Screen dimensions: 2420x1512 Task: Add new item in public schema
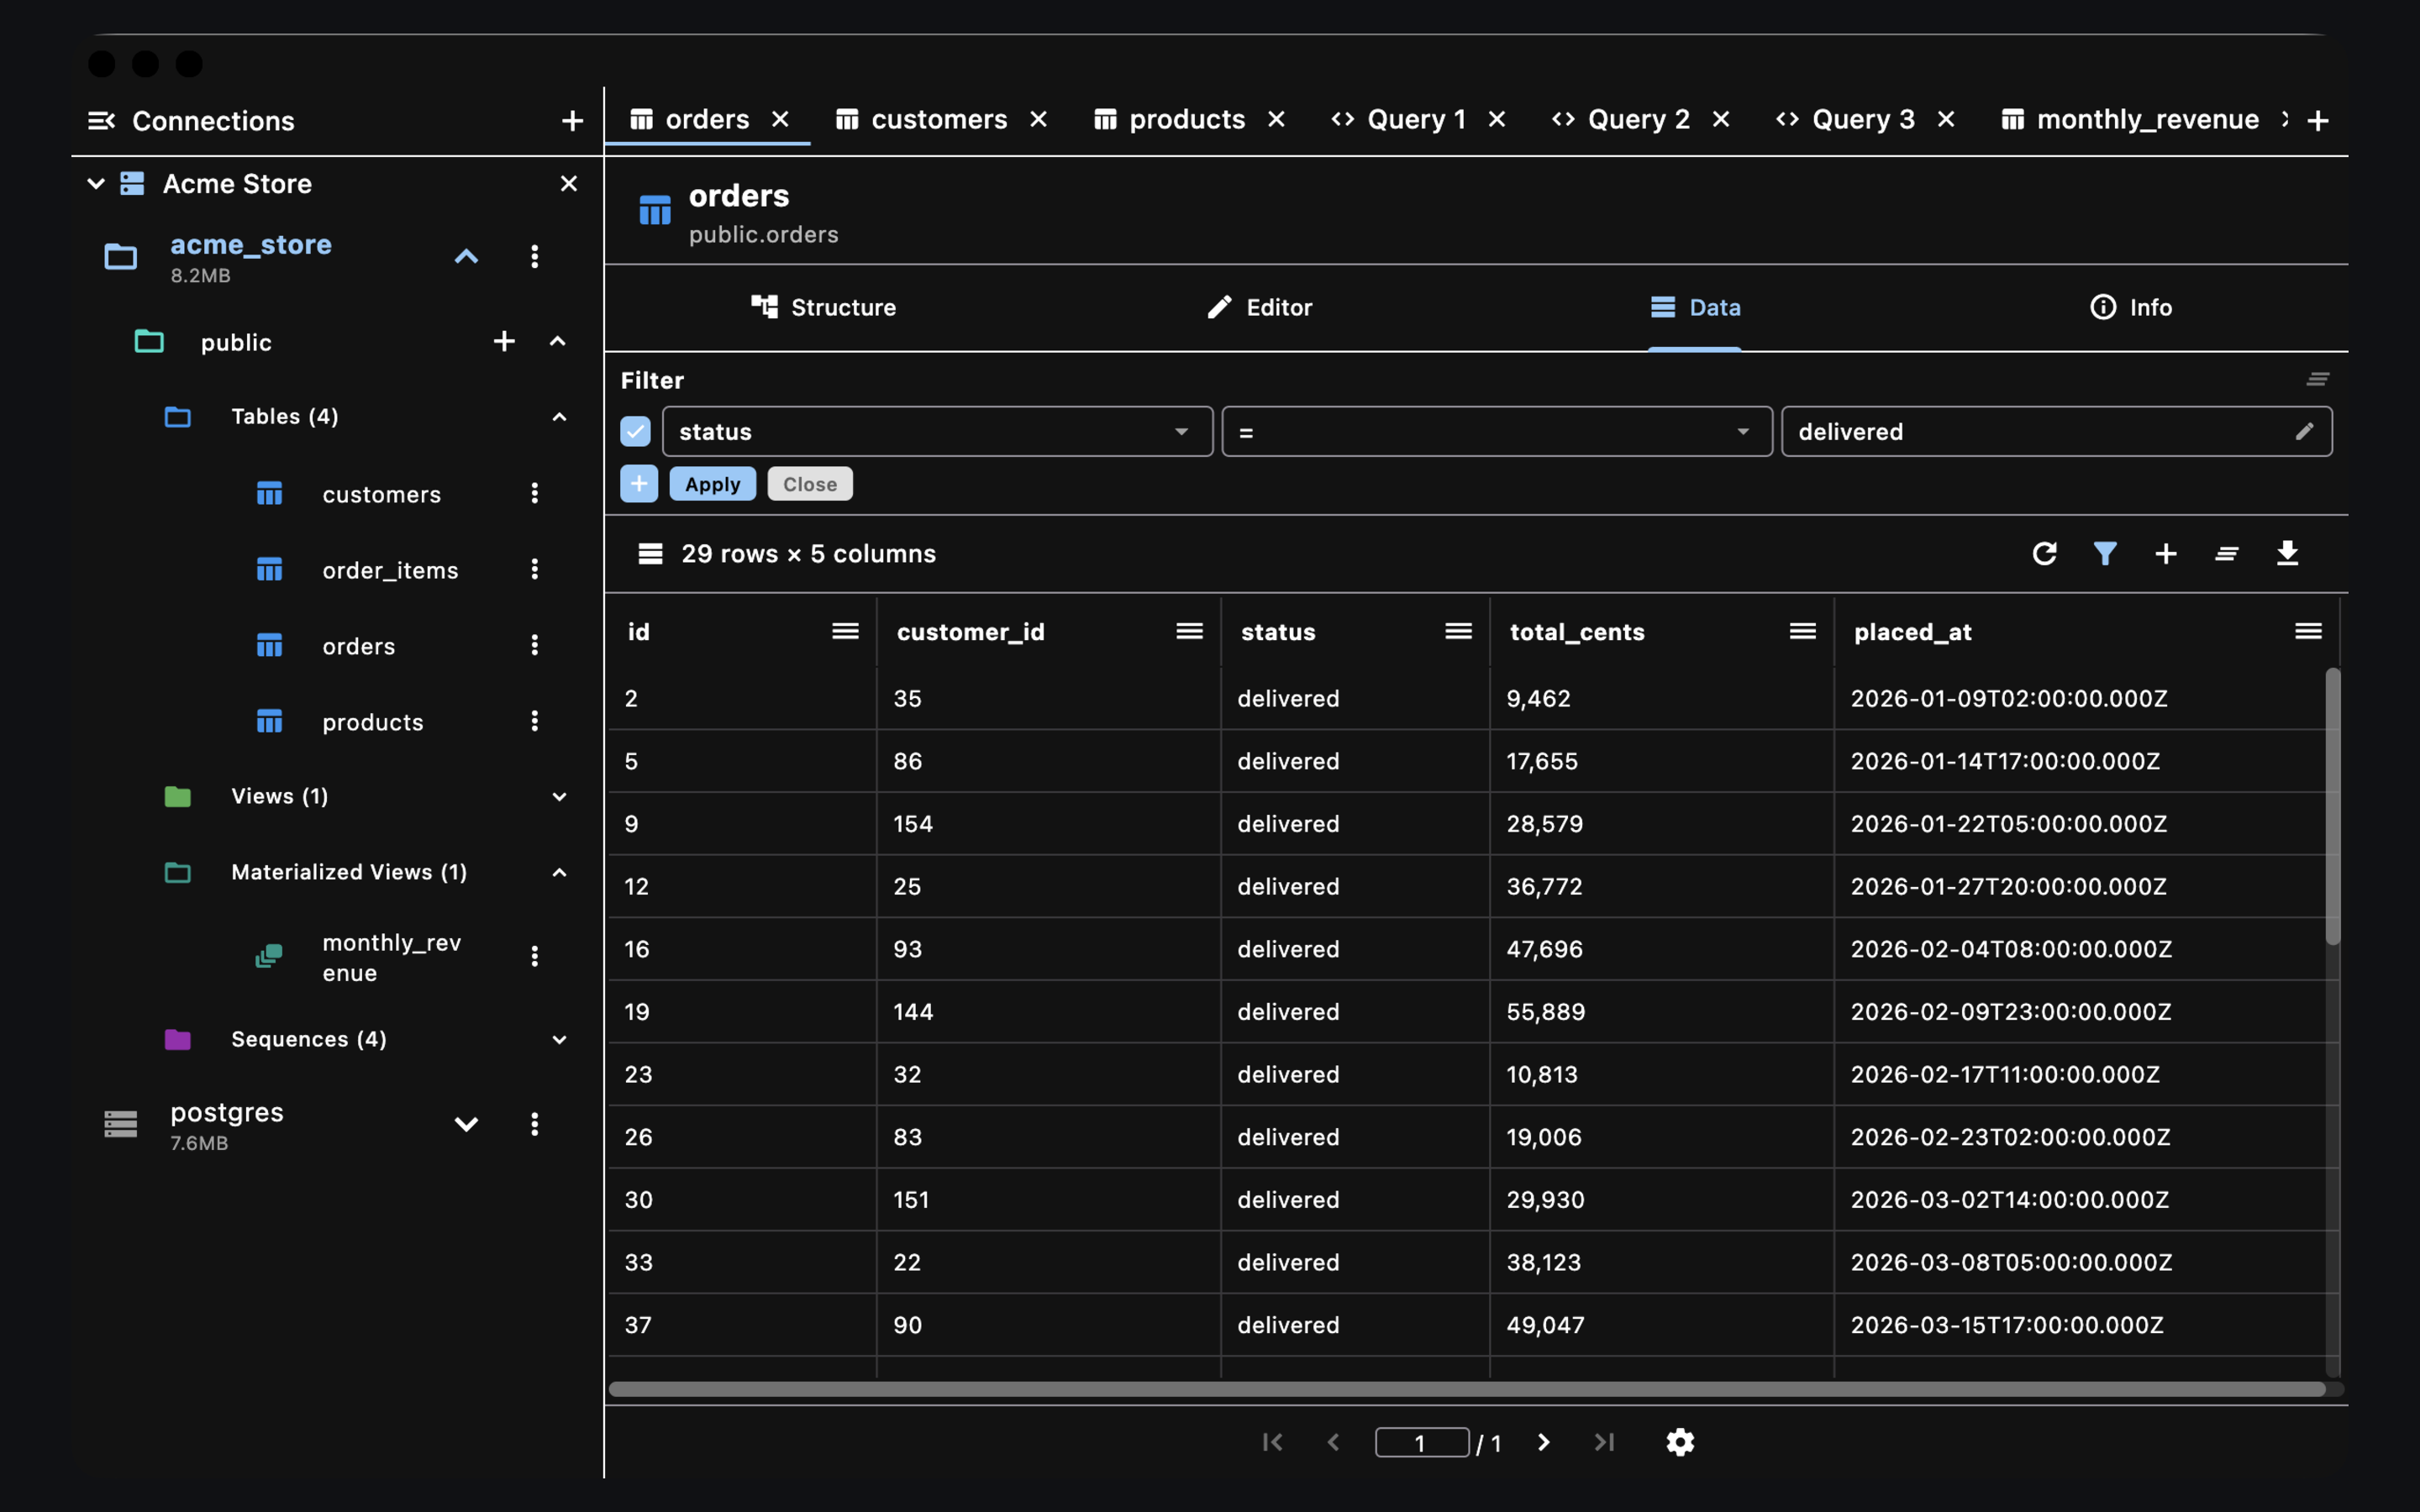504,341
